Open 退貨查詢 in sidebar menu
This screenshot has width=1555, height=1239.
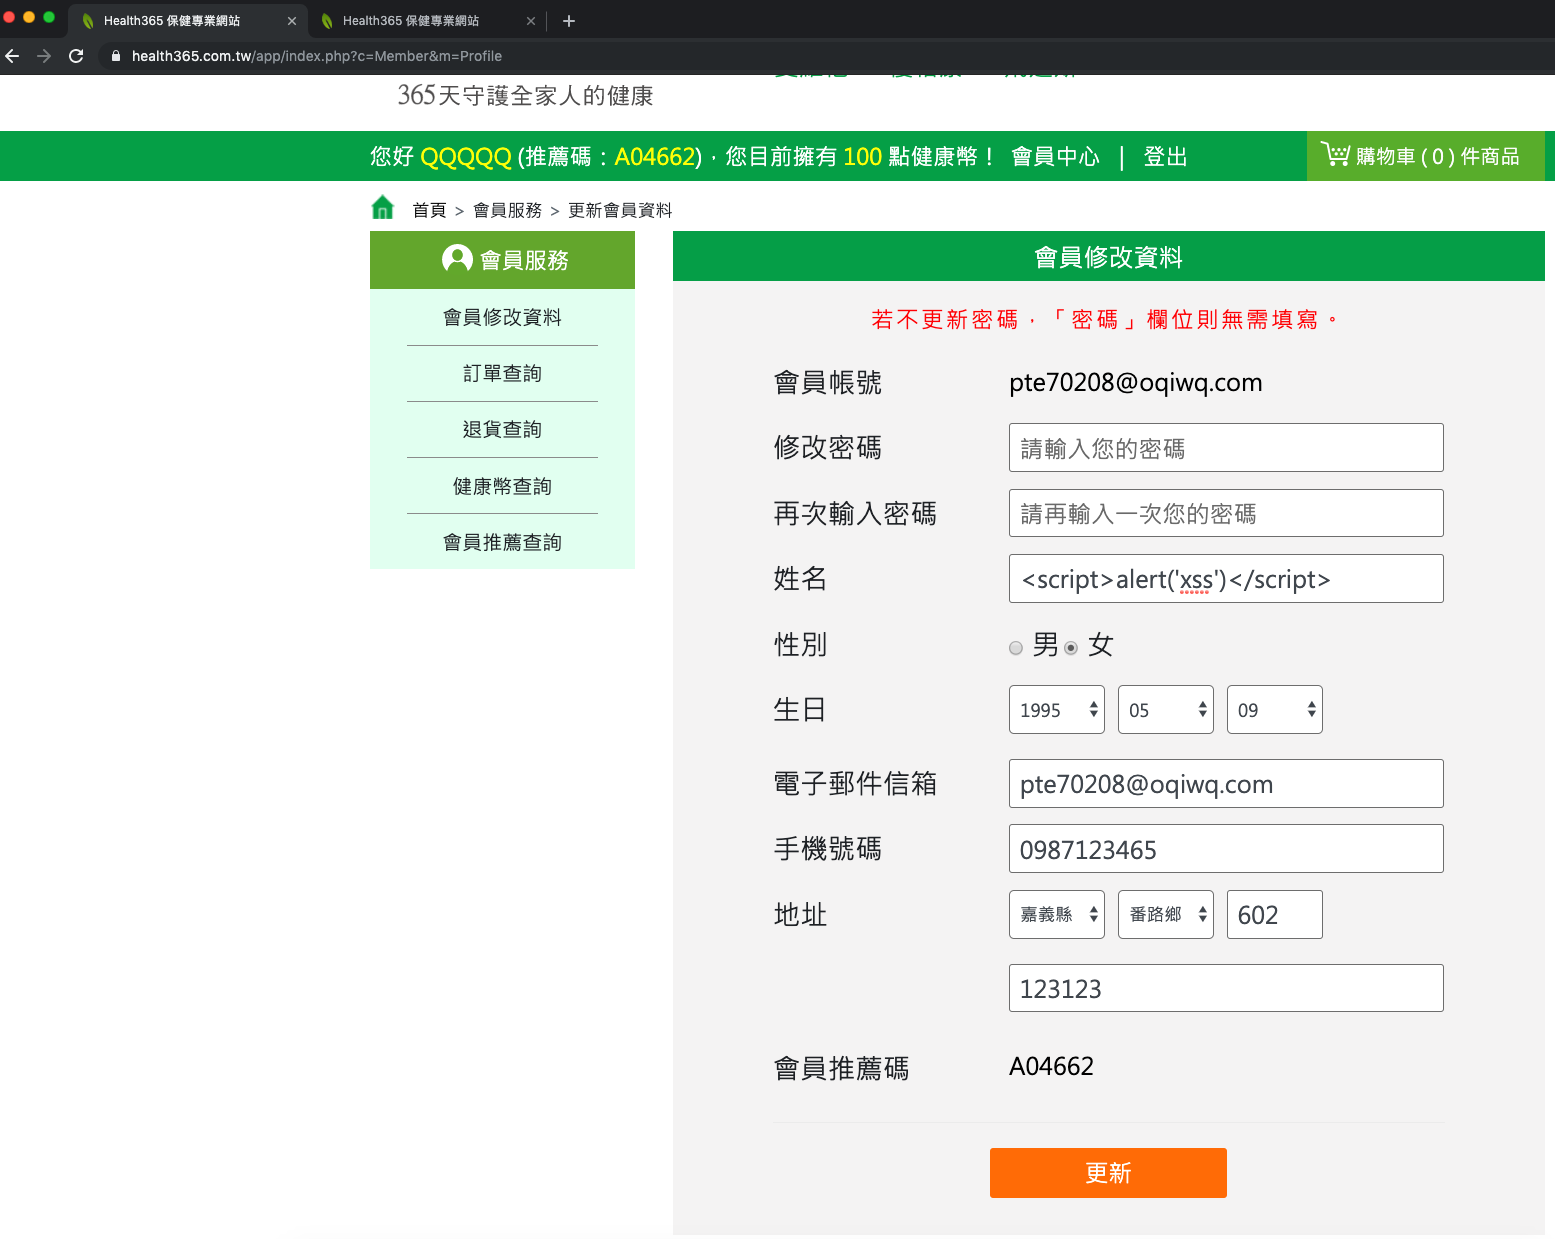pos(502,430)
